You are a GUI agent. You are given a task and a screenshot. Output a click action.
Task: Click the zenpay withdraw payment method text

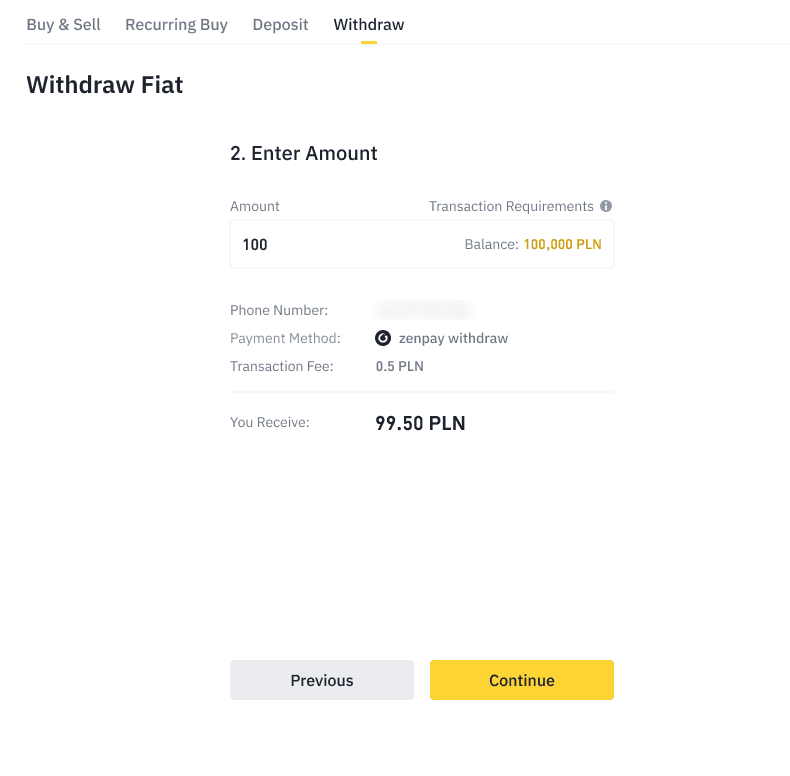[x=453, y=338]
